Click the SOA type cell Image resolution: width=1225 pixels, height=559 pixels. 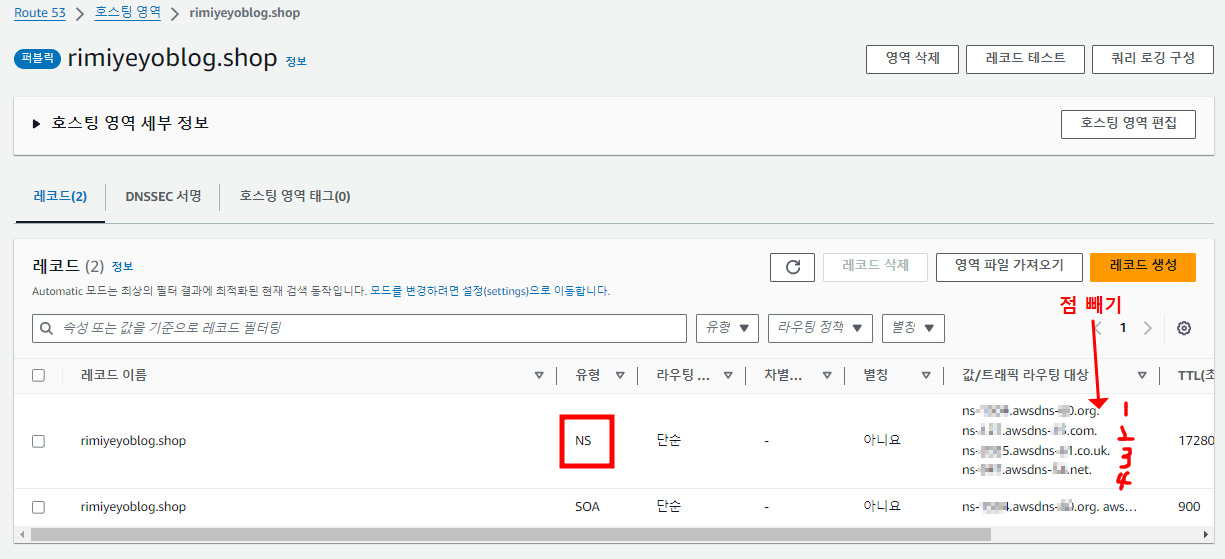(588, 507)
